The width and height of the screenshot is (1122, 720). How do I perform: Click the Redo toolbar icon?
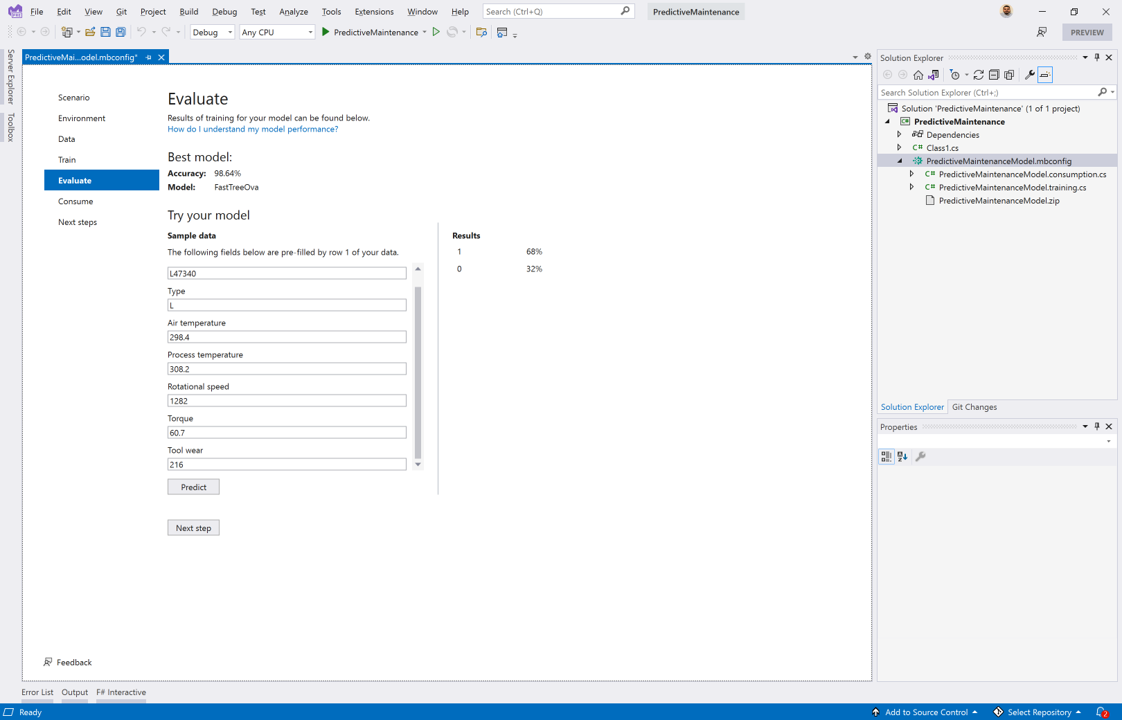(x=166, y=32)
